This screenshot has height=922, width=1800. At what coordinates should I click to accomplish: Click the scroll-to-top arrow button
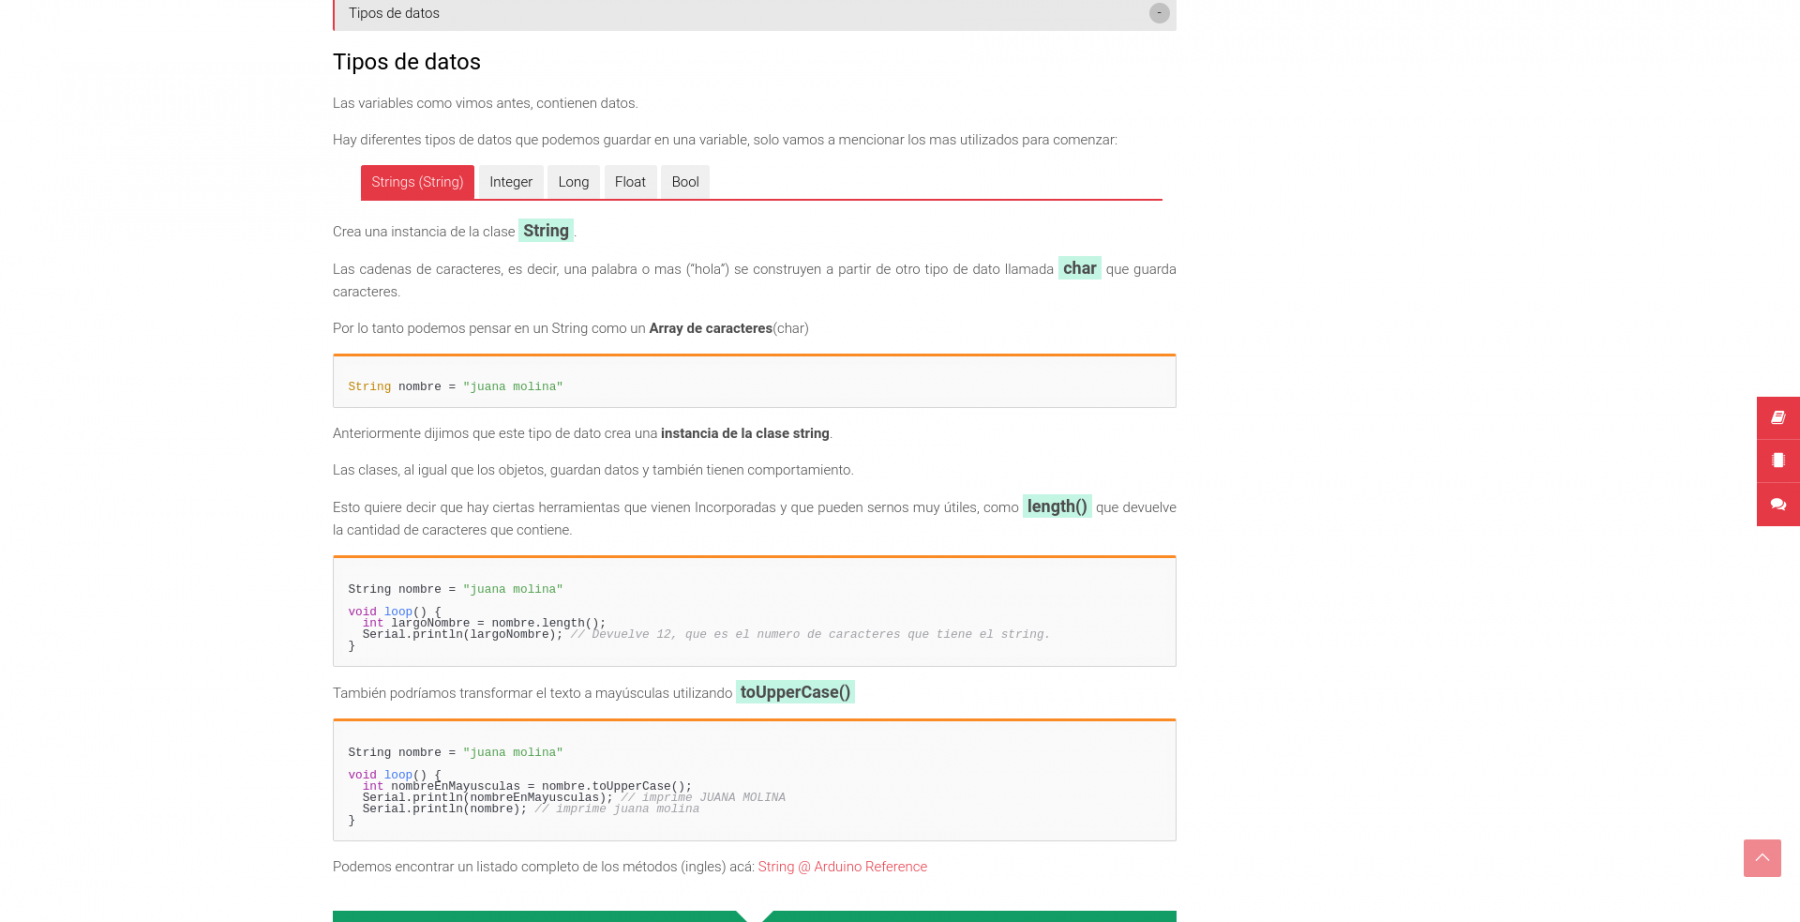coord(1762,858)
